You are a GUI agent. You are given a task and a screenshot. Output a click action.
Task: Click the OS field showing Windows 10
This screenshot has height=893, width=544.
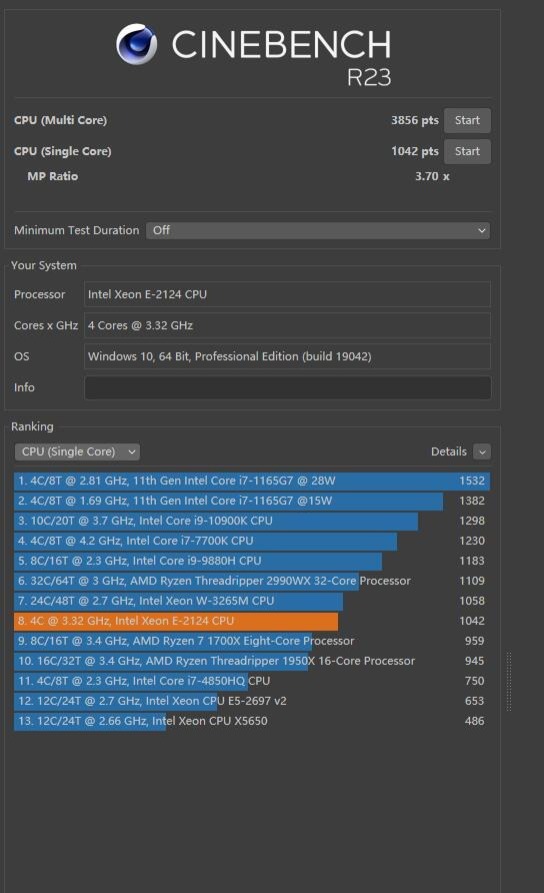click(x=287, y=357)
